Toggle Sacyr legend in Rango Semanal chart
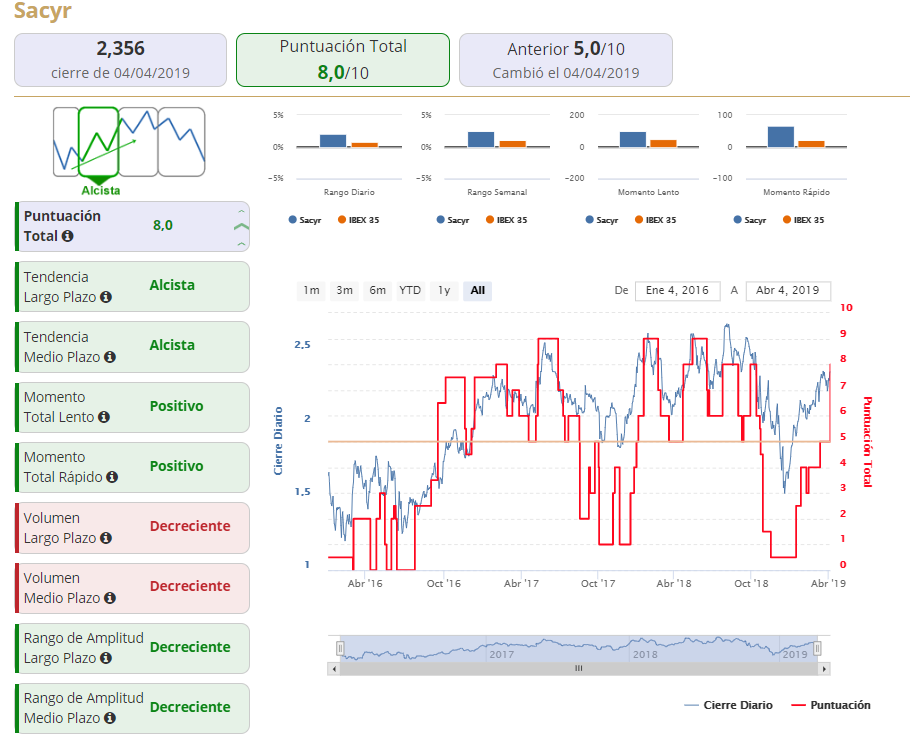Viewport: 910px width, 735px height. (x=453, y=220)
